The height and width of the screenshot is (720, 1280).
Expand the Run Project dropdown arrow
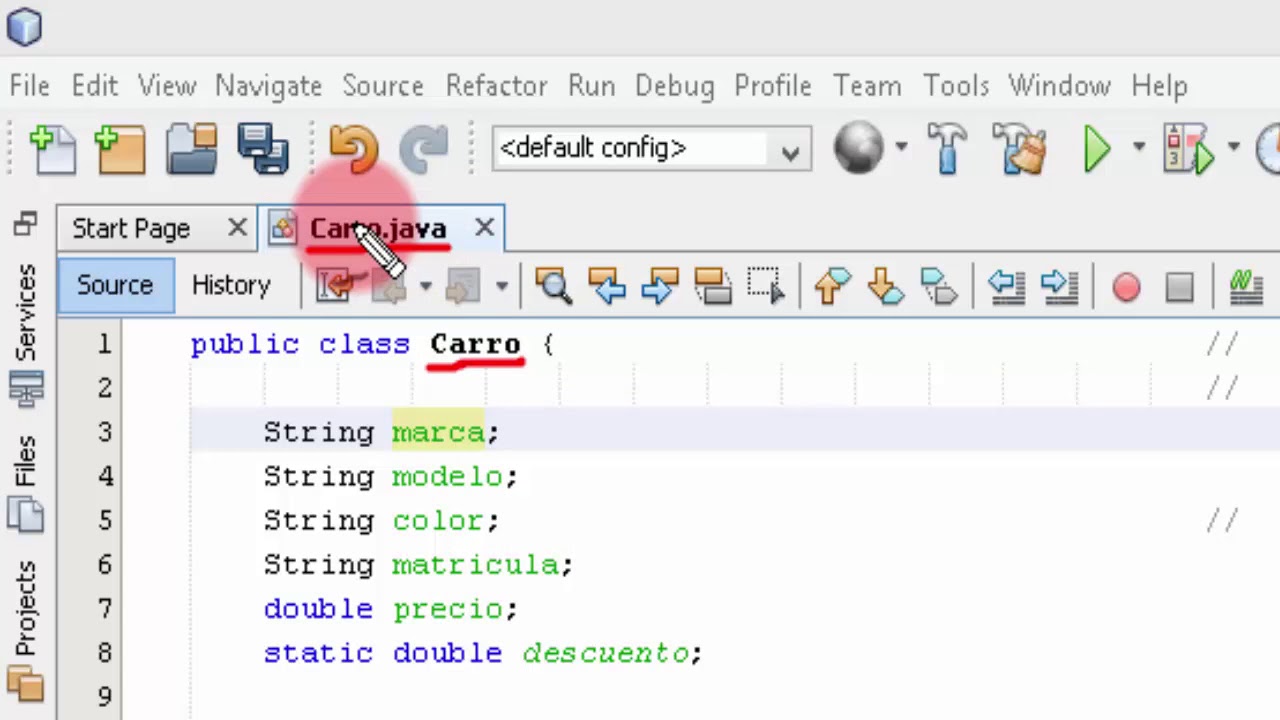coord(1138,148)
